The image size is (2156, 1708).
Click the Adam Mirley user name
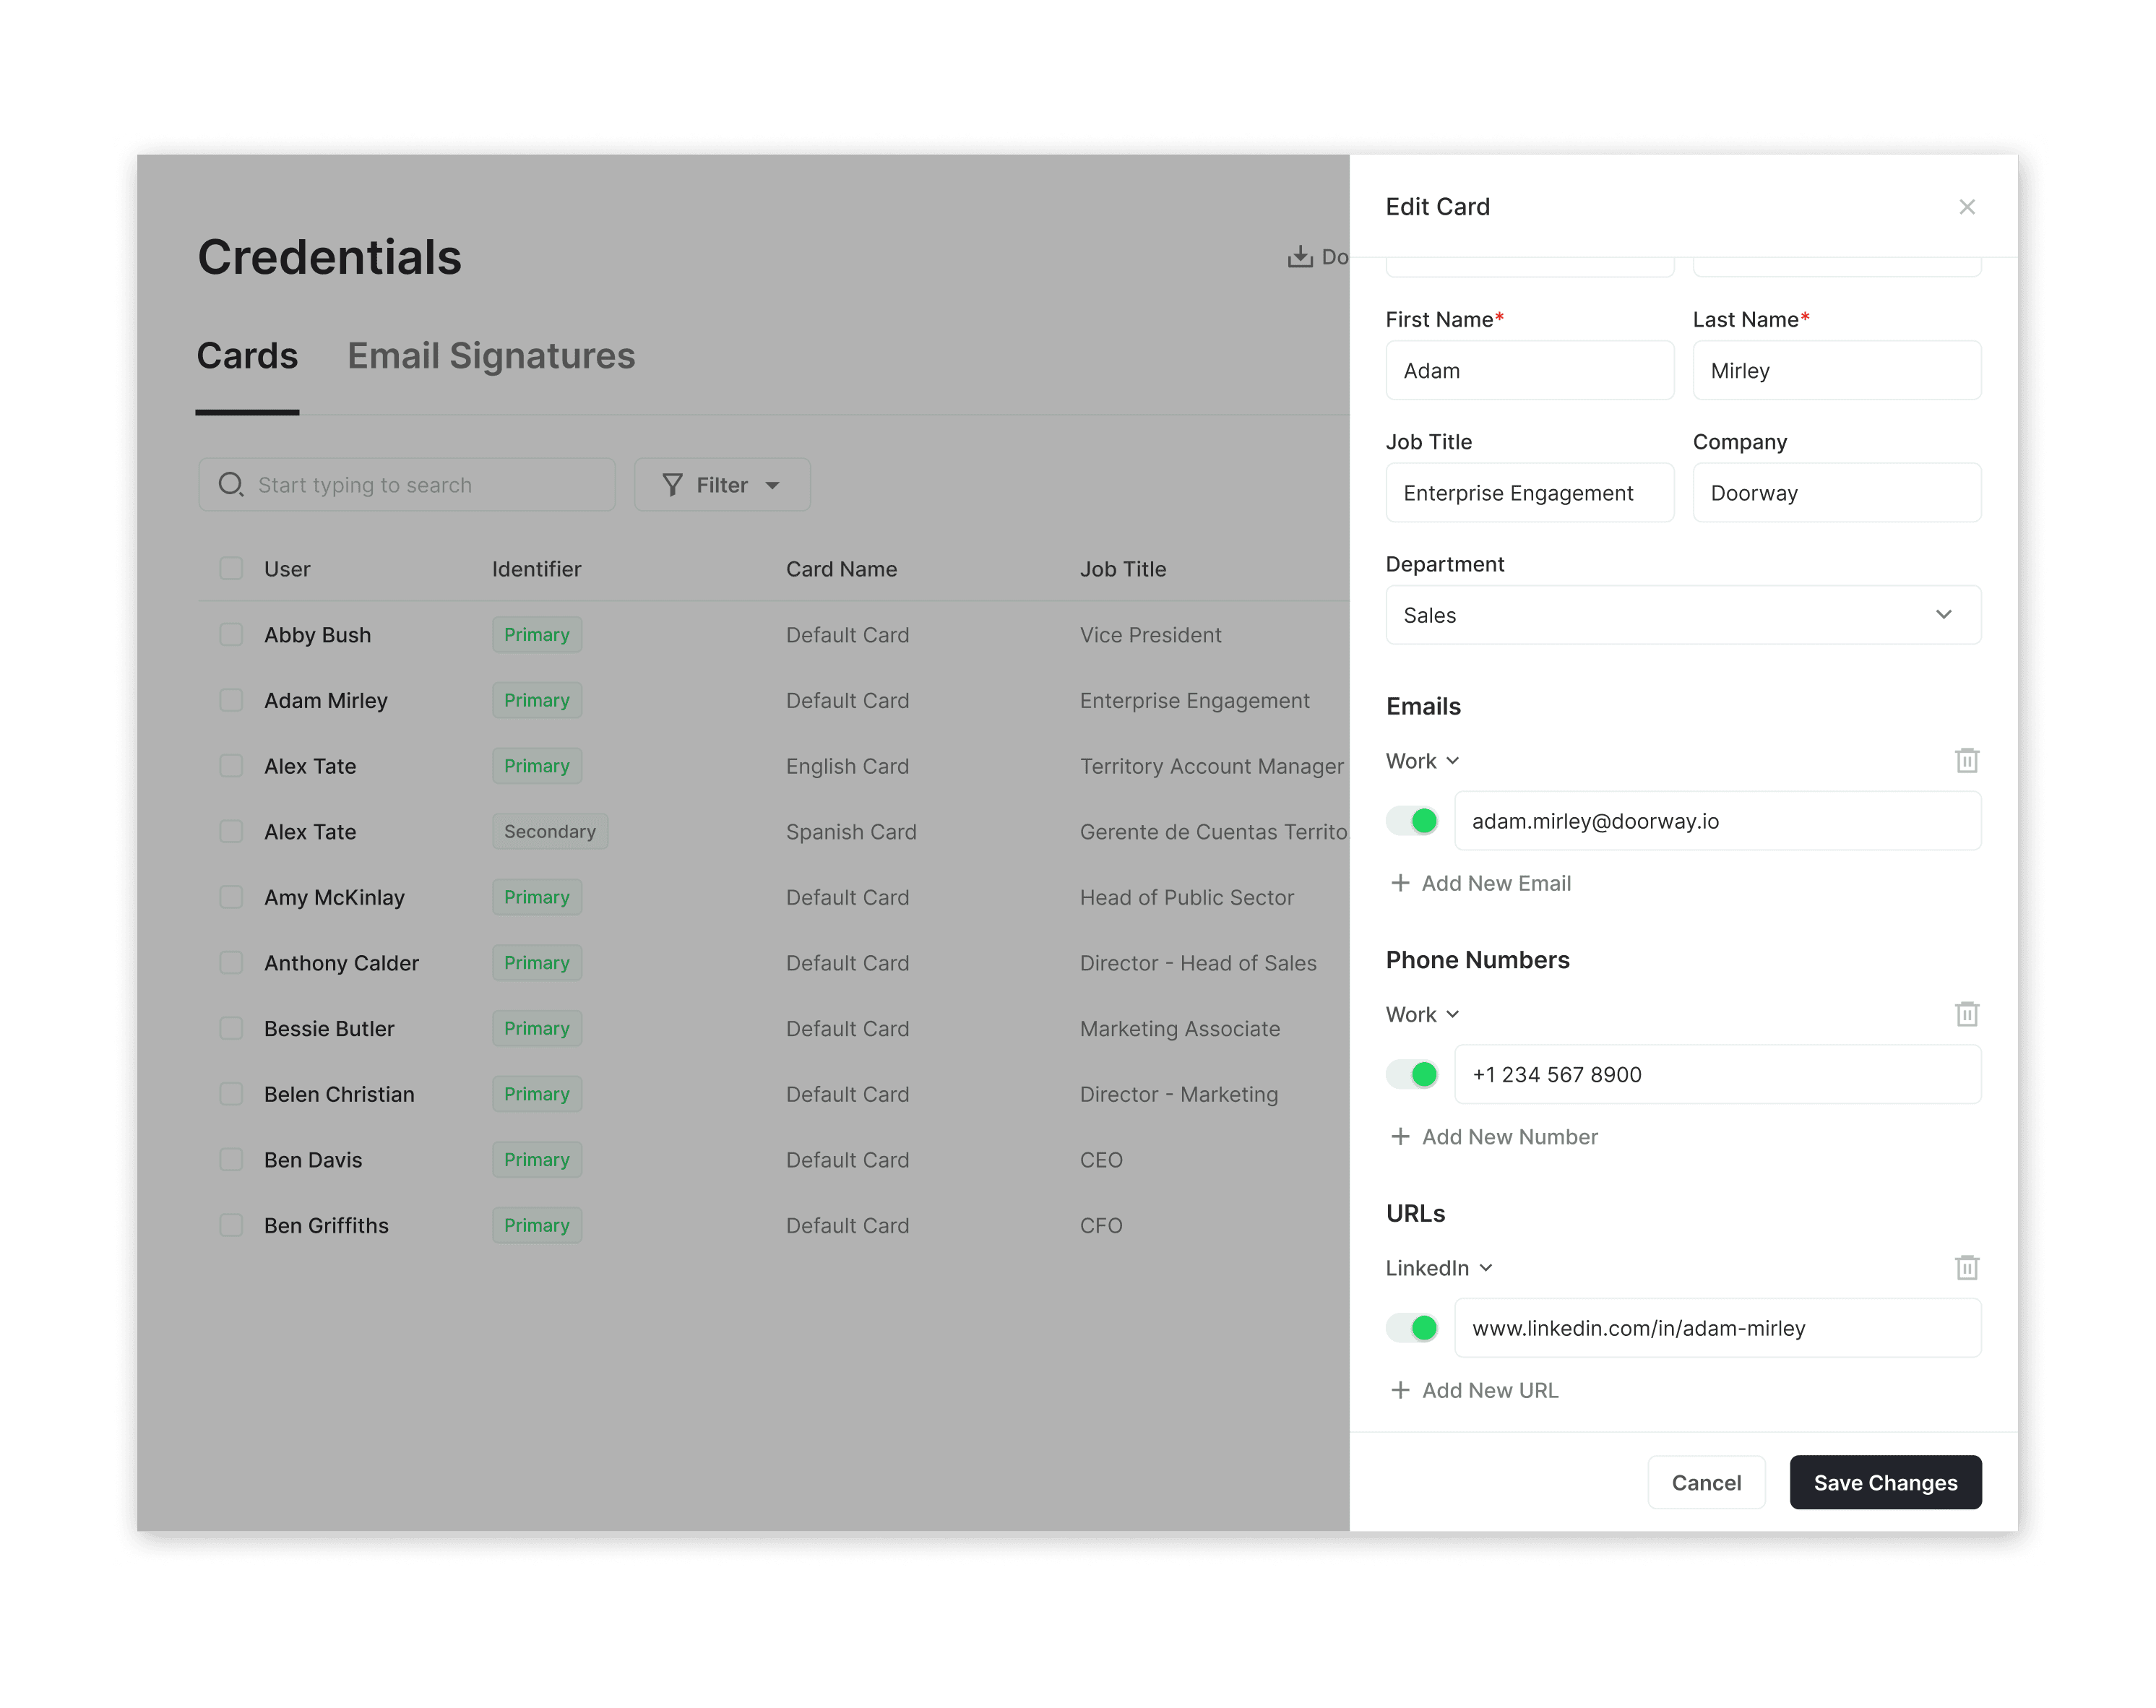click(325, 701)
